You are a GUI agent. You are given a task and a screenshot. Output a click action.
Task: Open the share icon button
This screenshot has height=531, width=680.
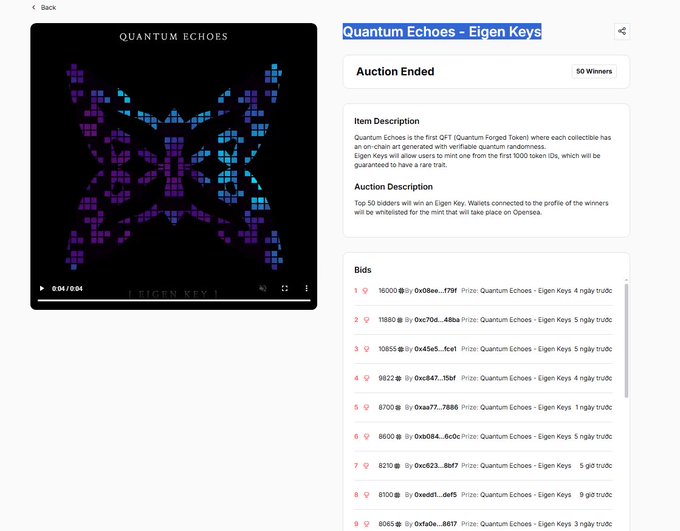[622, 31]
